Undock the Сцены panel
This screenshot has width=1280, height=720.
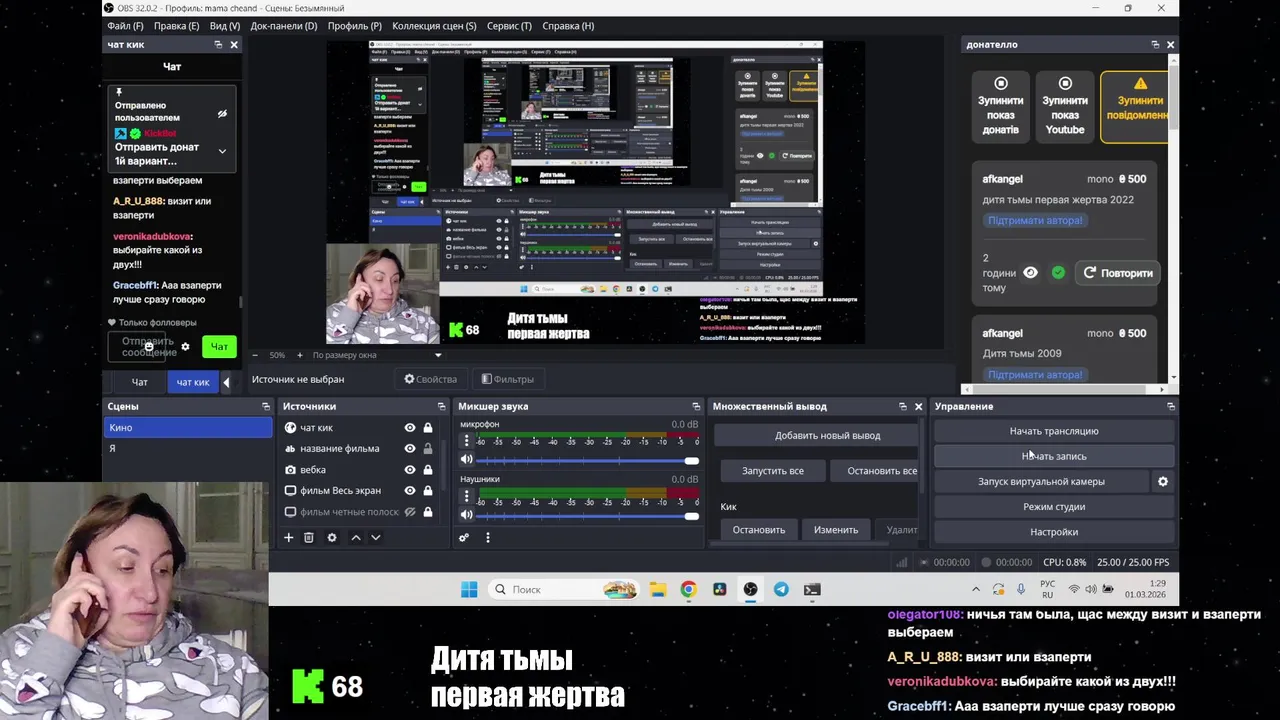266,406
